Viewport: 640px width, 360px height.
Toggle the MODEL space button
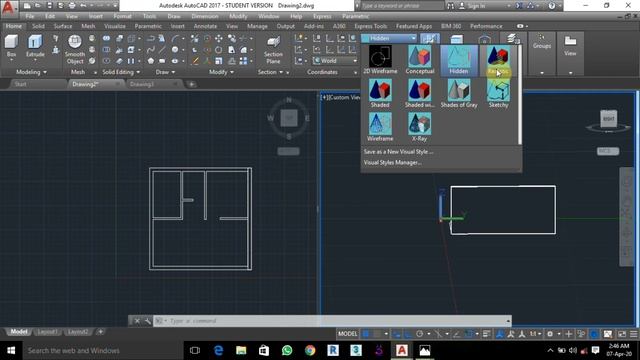348,334
